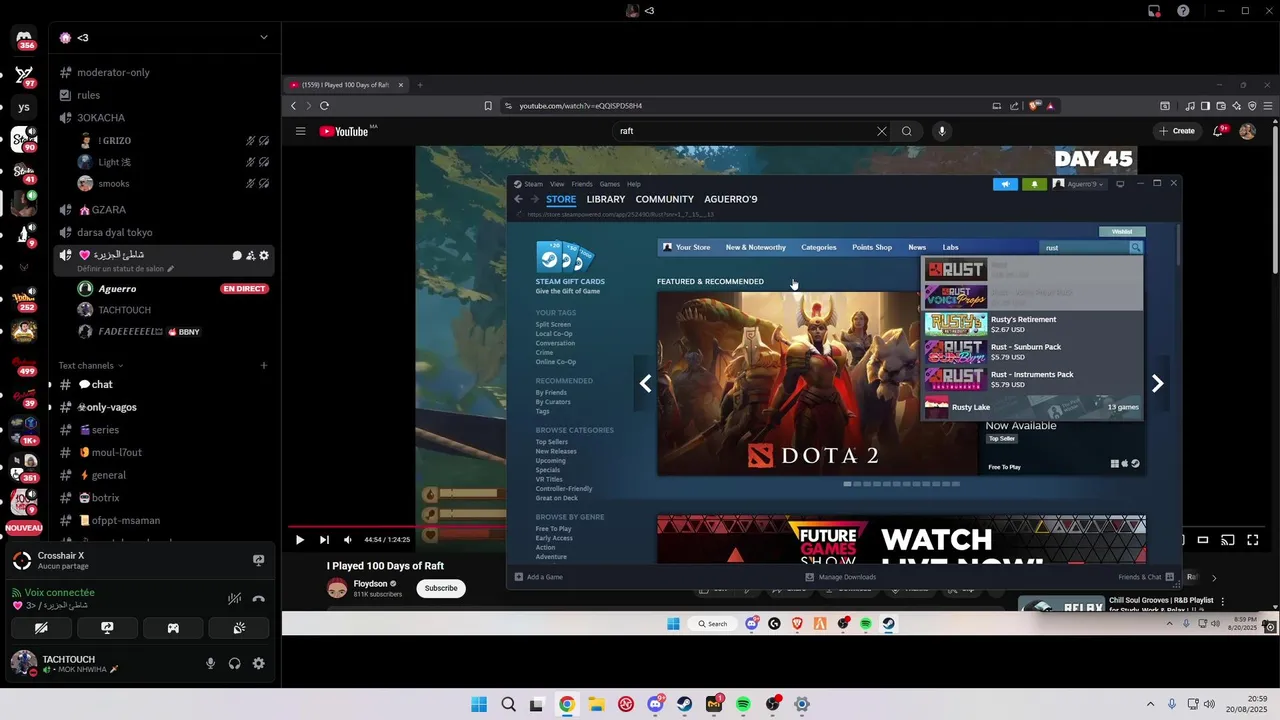The height and width of the screenshot is (720, 1280).
Task: Invite people to the active voice channel
Action: point(251,255)
